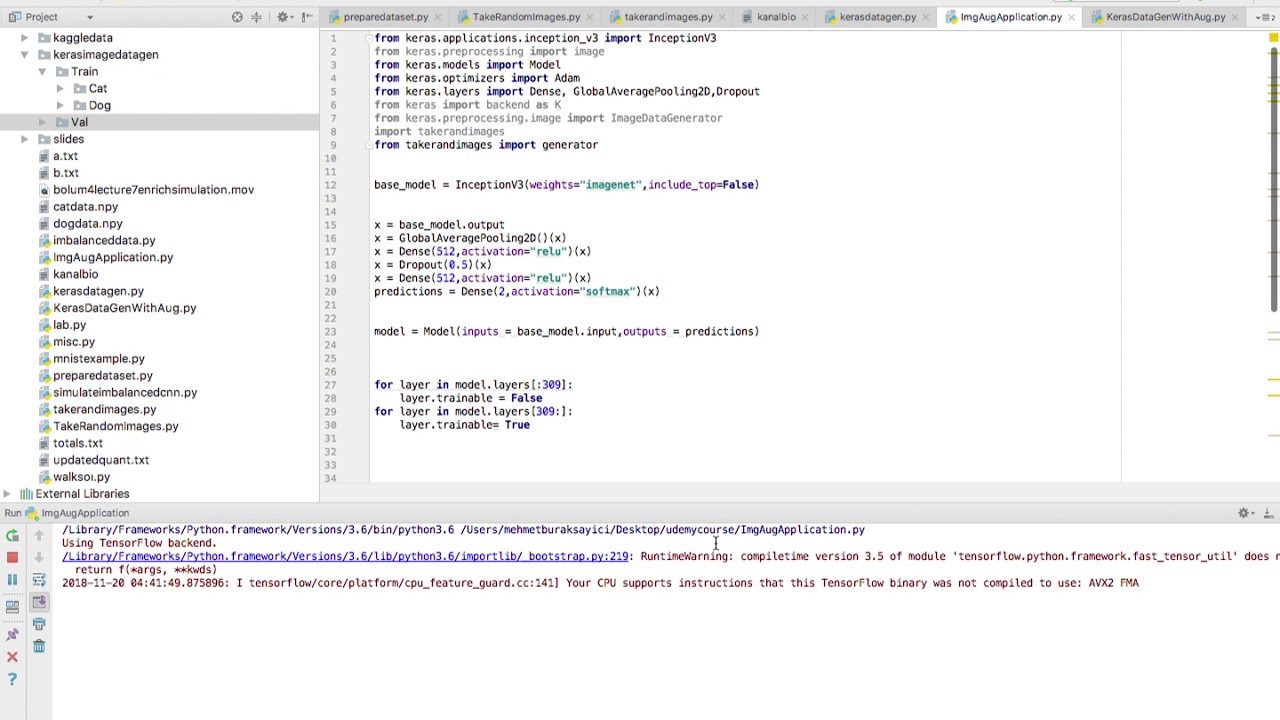Rerun the ImgAugApplication script

12,536
